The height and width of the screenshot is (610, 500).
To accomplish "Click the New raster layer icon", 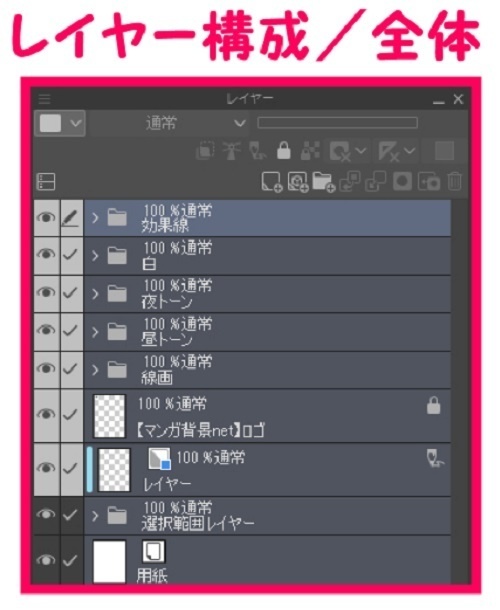I will (x=271, y=182).
